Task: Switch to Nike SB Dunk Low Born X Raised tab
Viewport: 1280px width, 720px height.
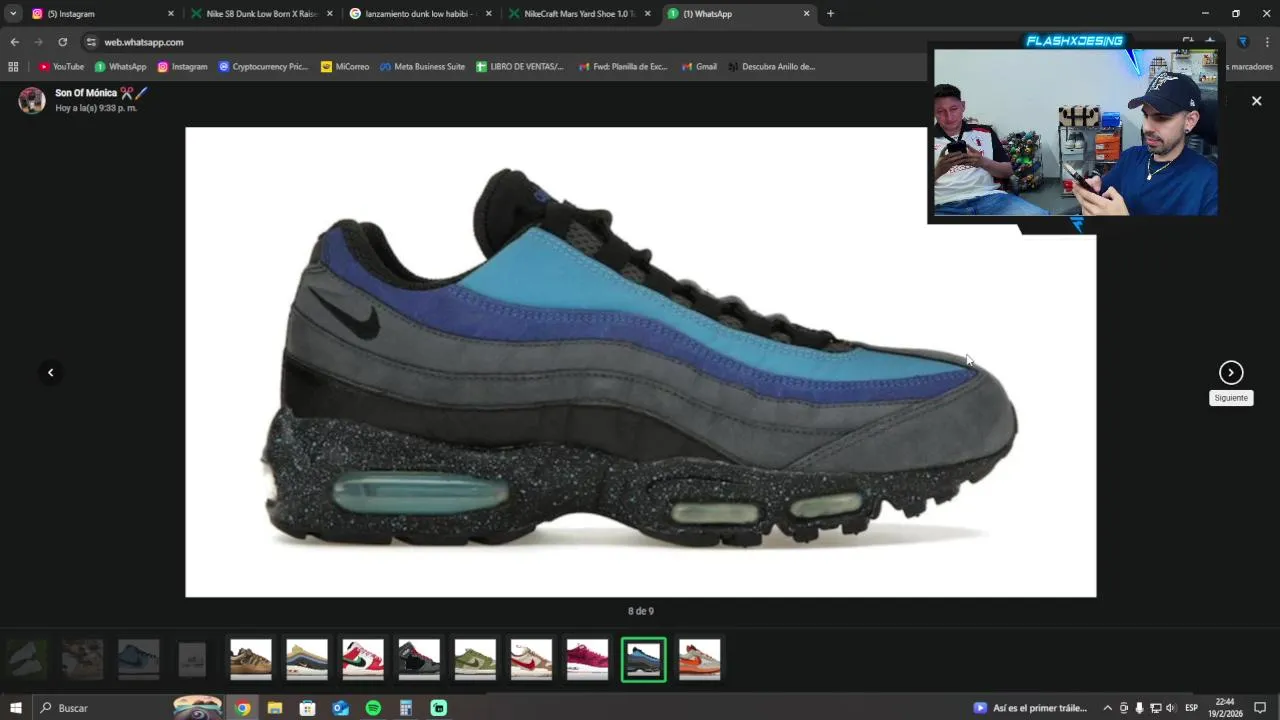Action: (x=260, y=14)
